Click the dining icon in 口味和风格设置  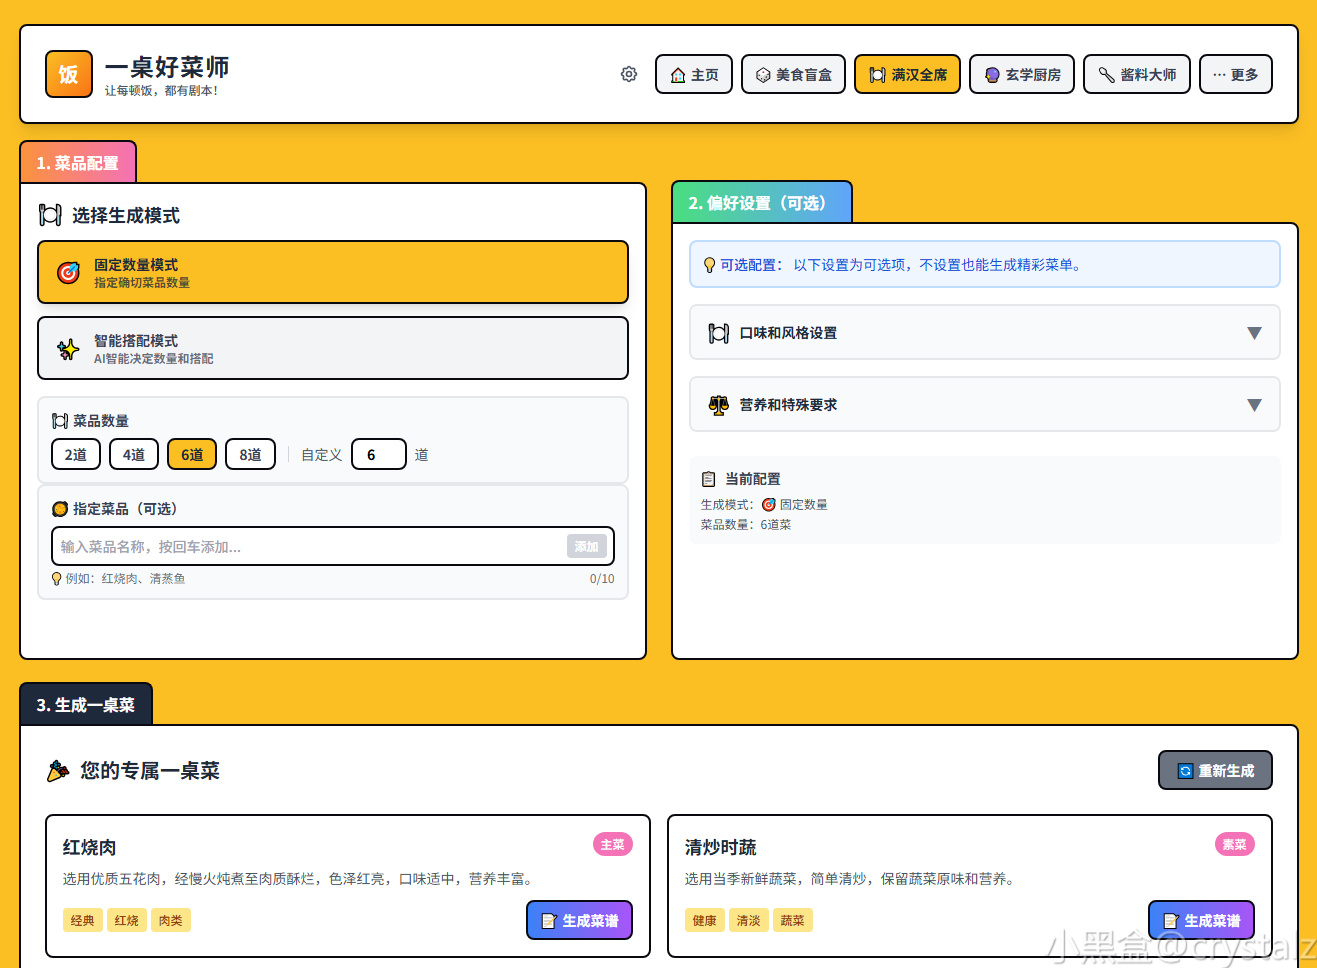pyautogui.click(x=719, y=333)
